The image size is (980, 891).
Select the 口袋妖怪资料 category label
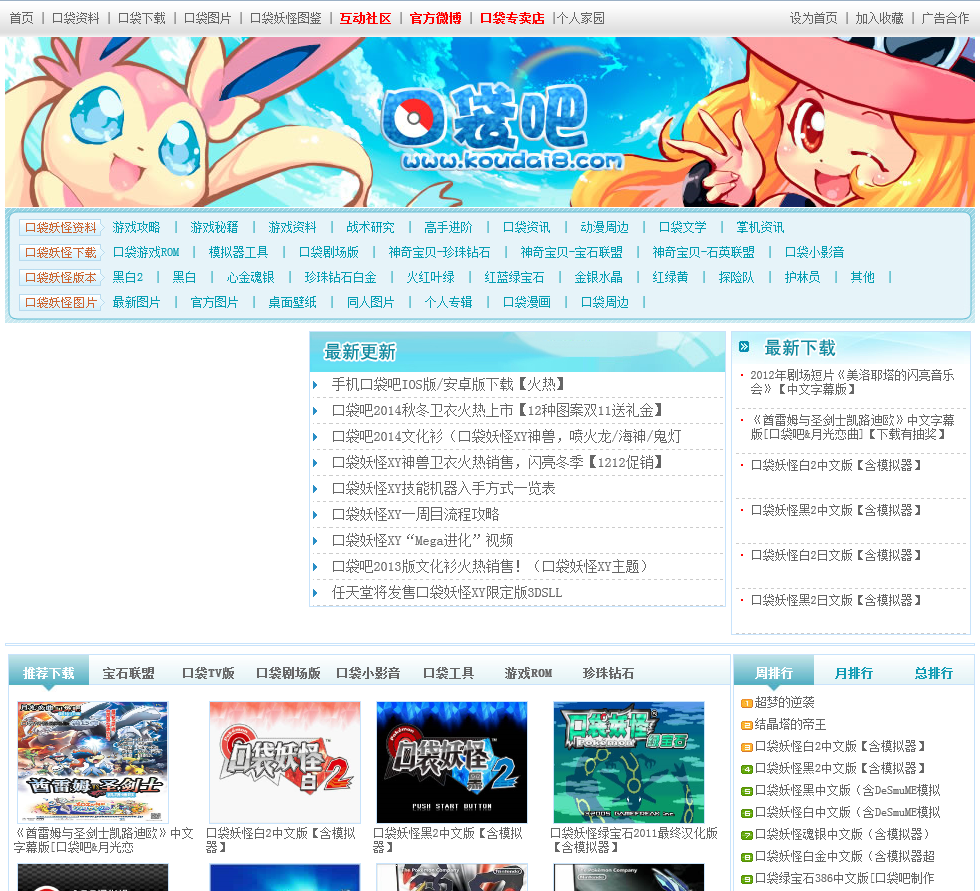click(x=61, y=227)
